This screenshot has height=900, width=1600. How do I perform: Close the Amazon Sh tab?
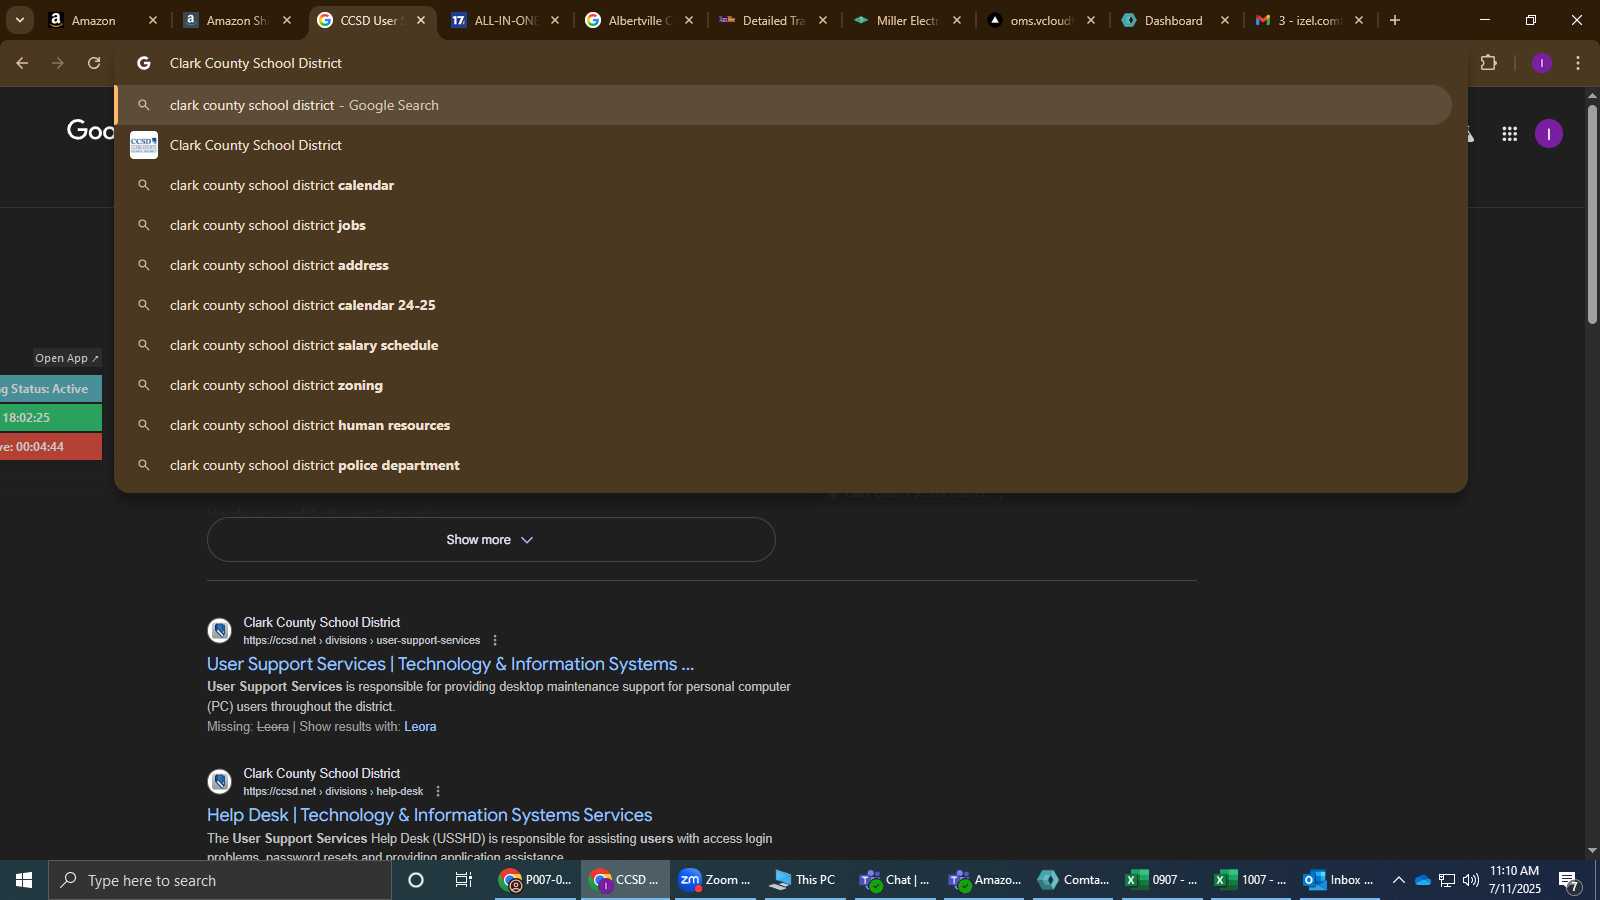(x=287, y=20)
